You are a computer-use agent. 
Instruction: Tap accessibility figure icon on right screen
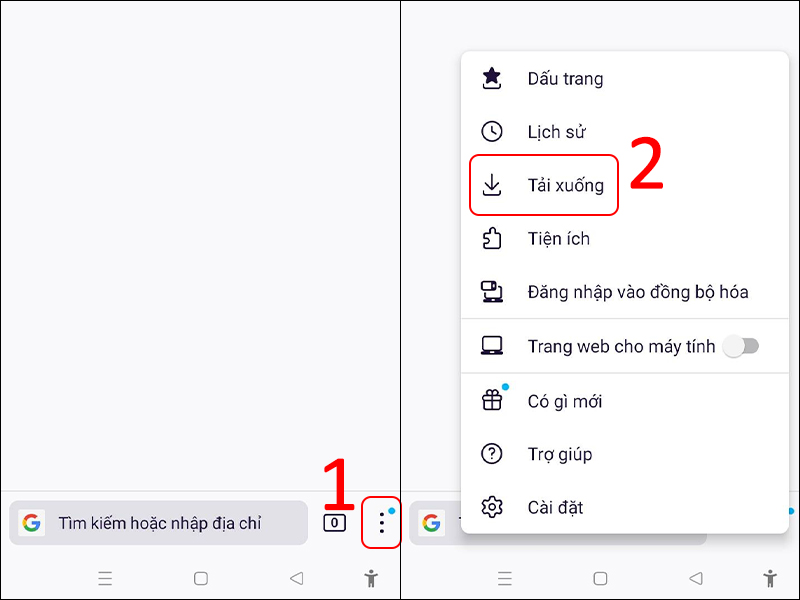click(x=770, y=579)
